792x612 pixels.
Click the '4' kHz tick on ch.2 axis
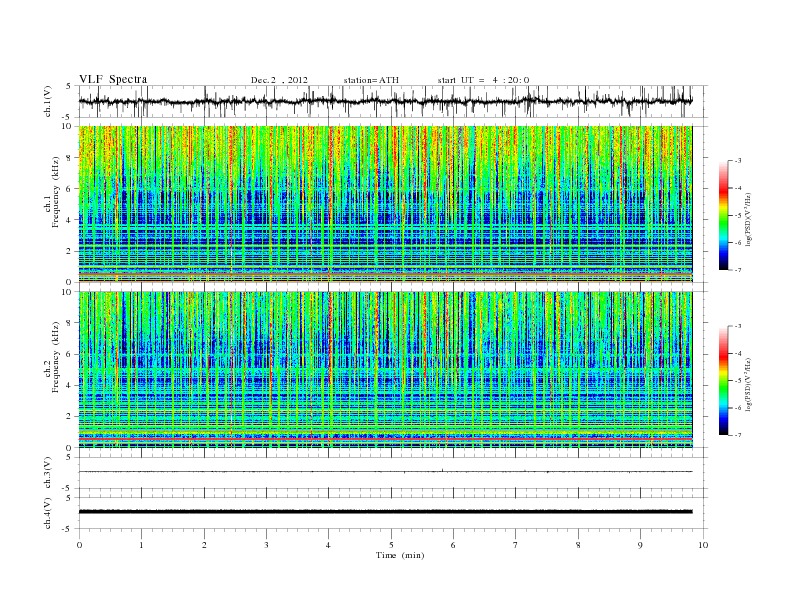(70, 385)
